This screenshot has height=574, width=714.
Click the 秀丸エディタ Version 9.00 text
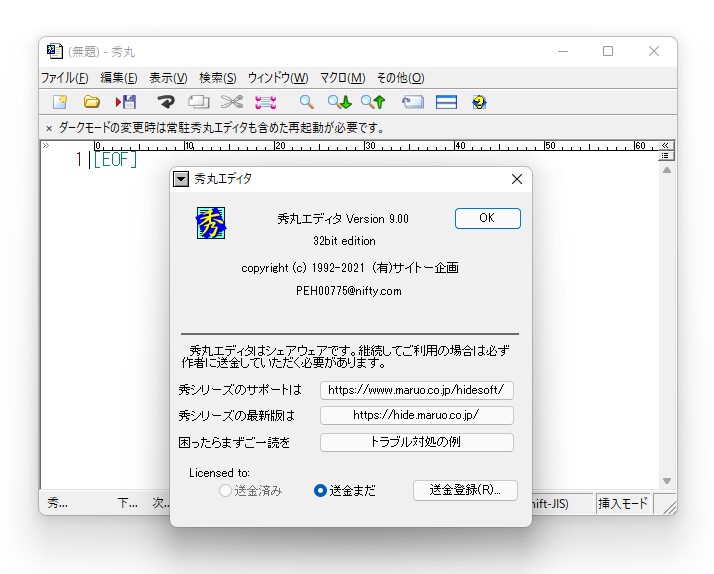[x=343, y=219]
